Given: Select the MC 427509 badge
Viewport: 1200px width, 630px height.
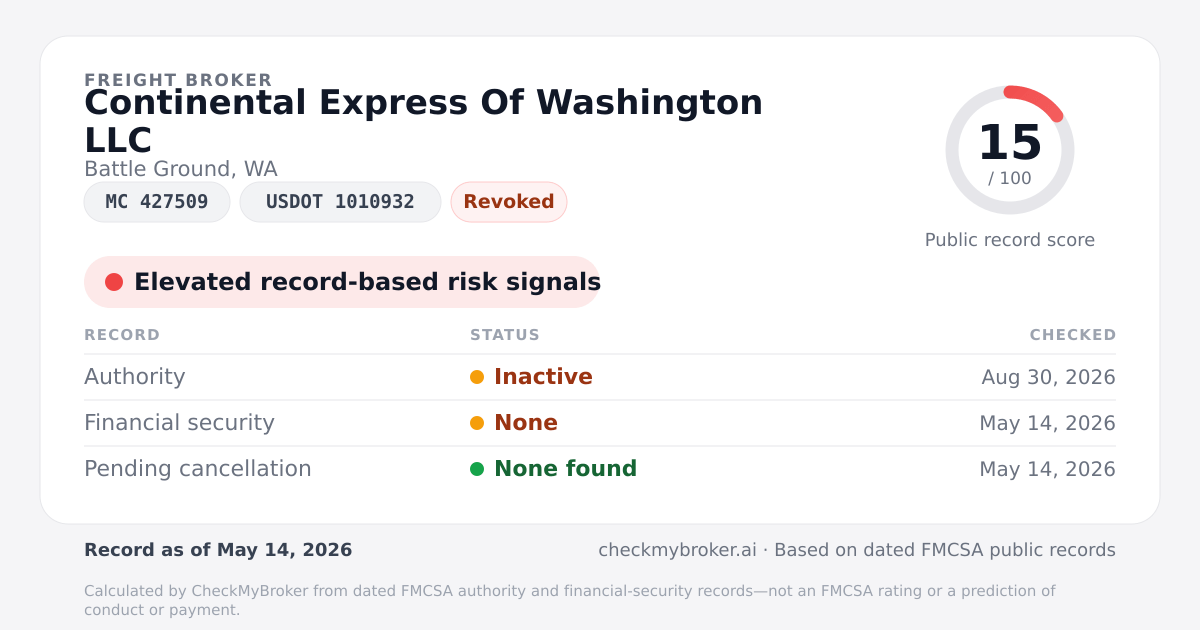Looking at the screenshot, I should (157, 202).
